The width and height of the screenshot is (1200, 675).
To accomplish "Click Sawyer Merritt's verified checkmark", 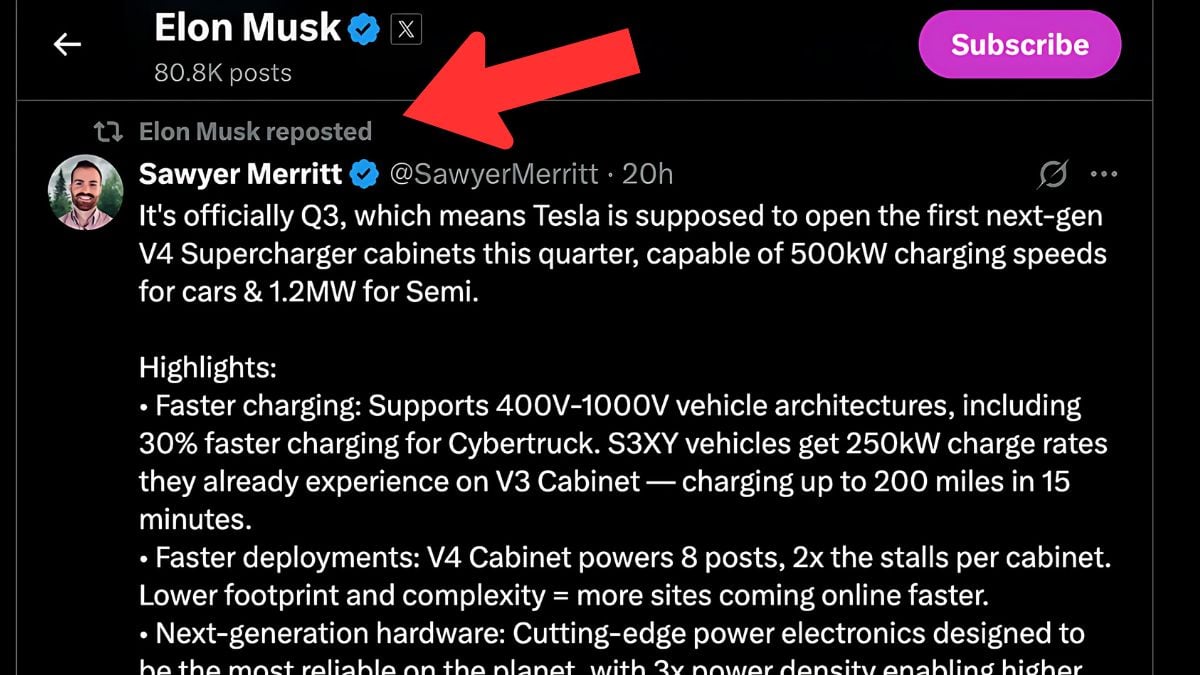I will tap(362, 173).
